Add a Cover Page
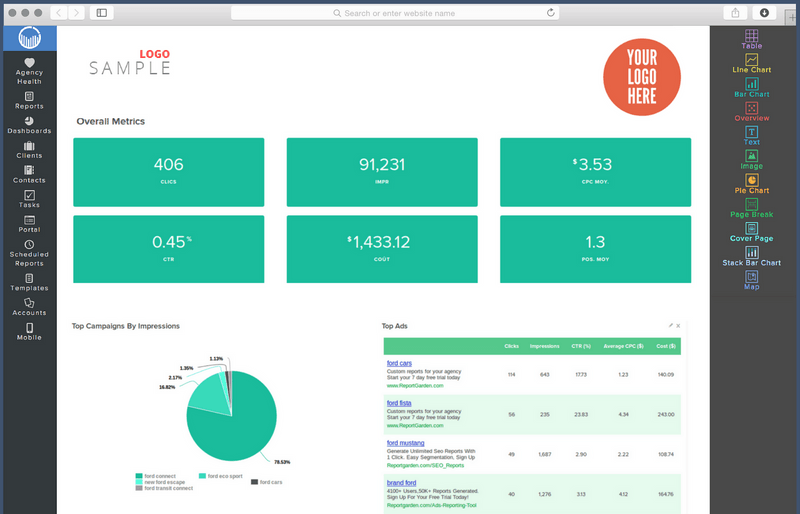800x514 pixels. pyautogui.click(x=752, y=232)
